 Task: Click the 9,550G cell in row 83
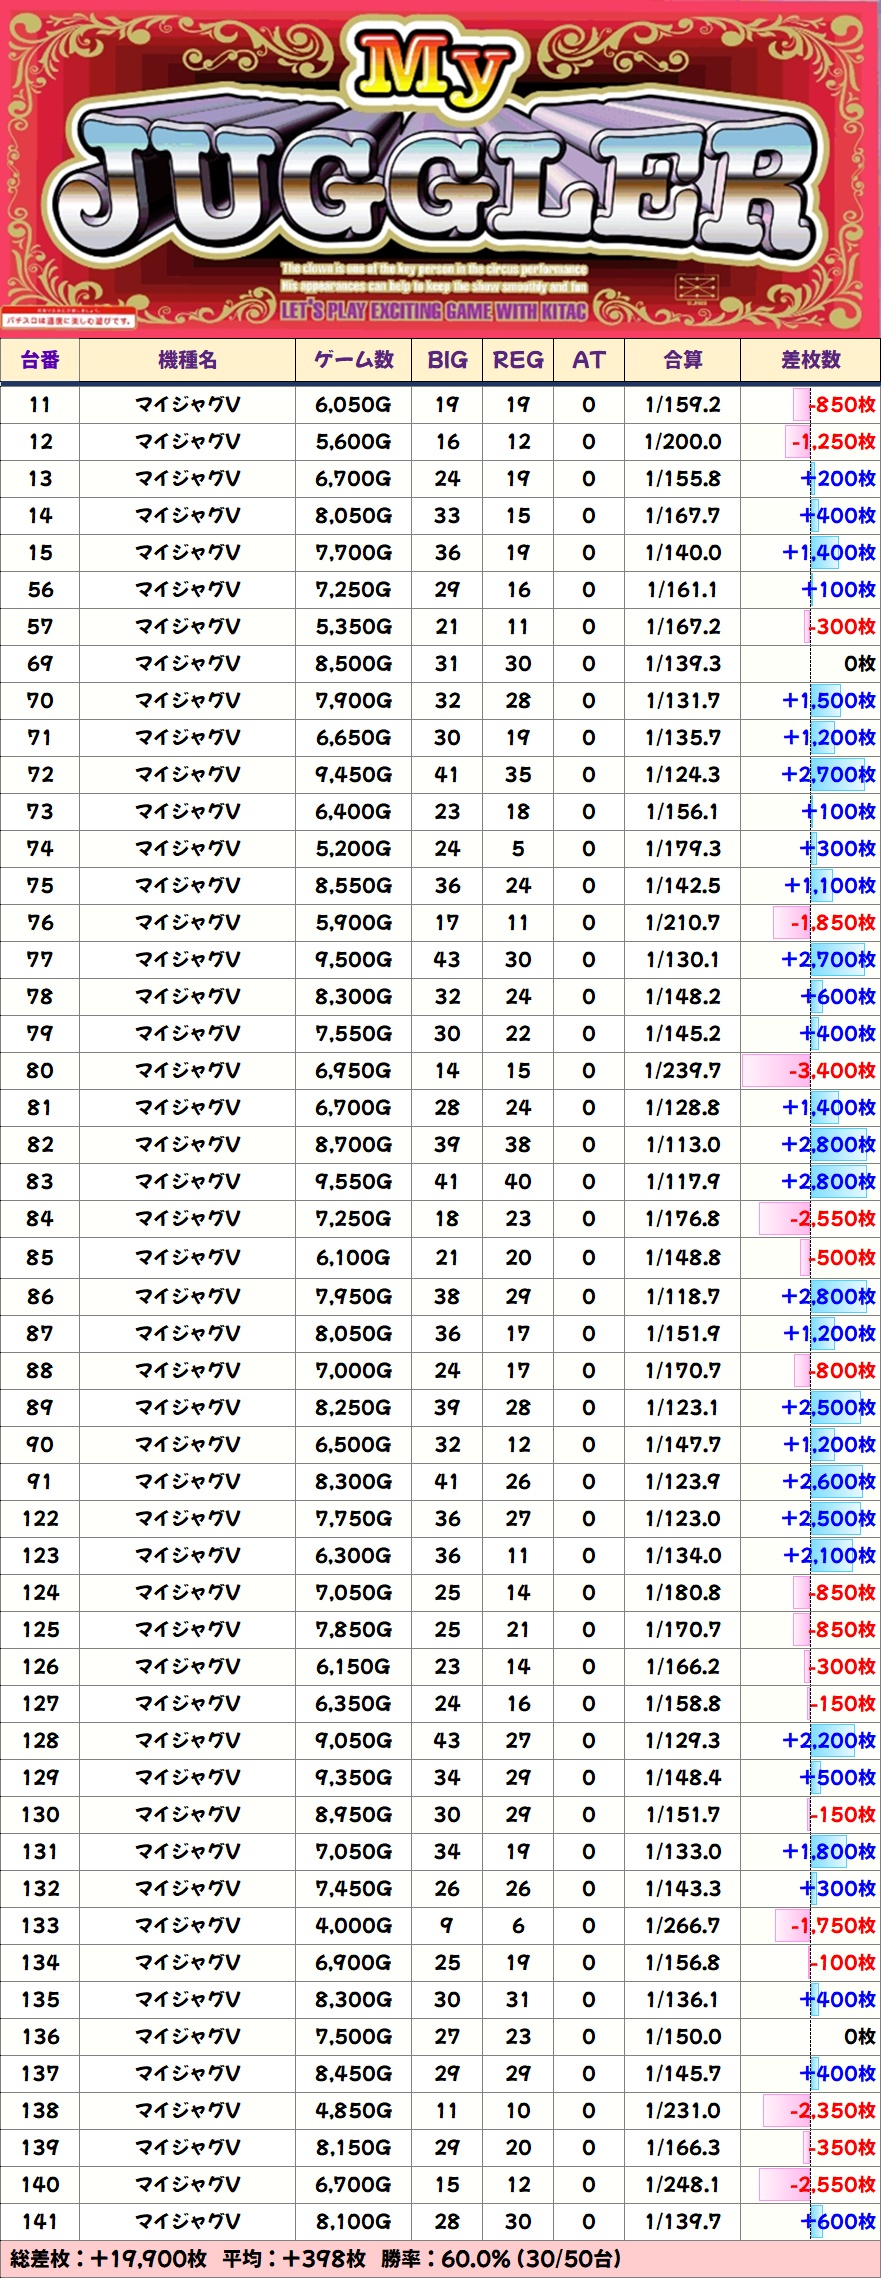coord(353,1182)
